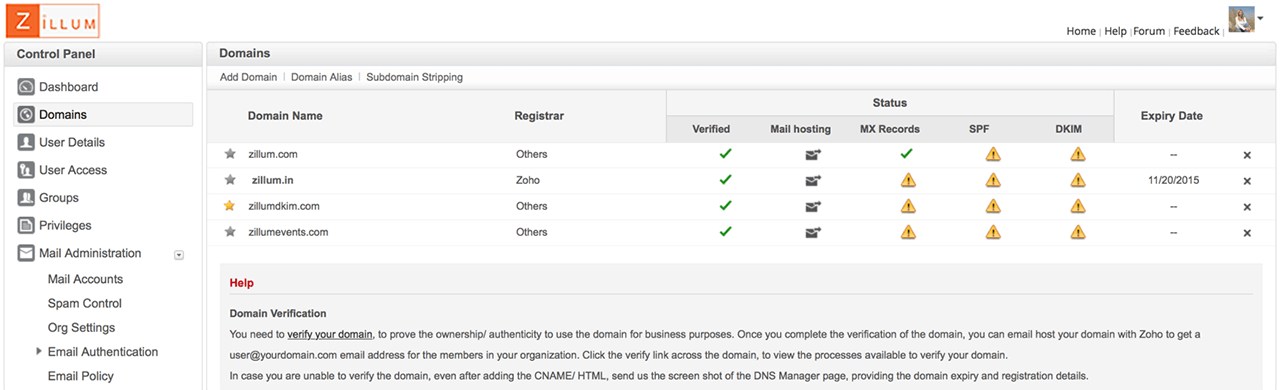Open the Dashboard sidebar icon
This screenshot has width=1280, height=390.
click(x=27, y=87)
